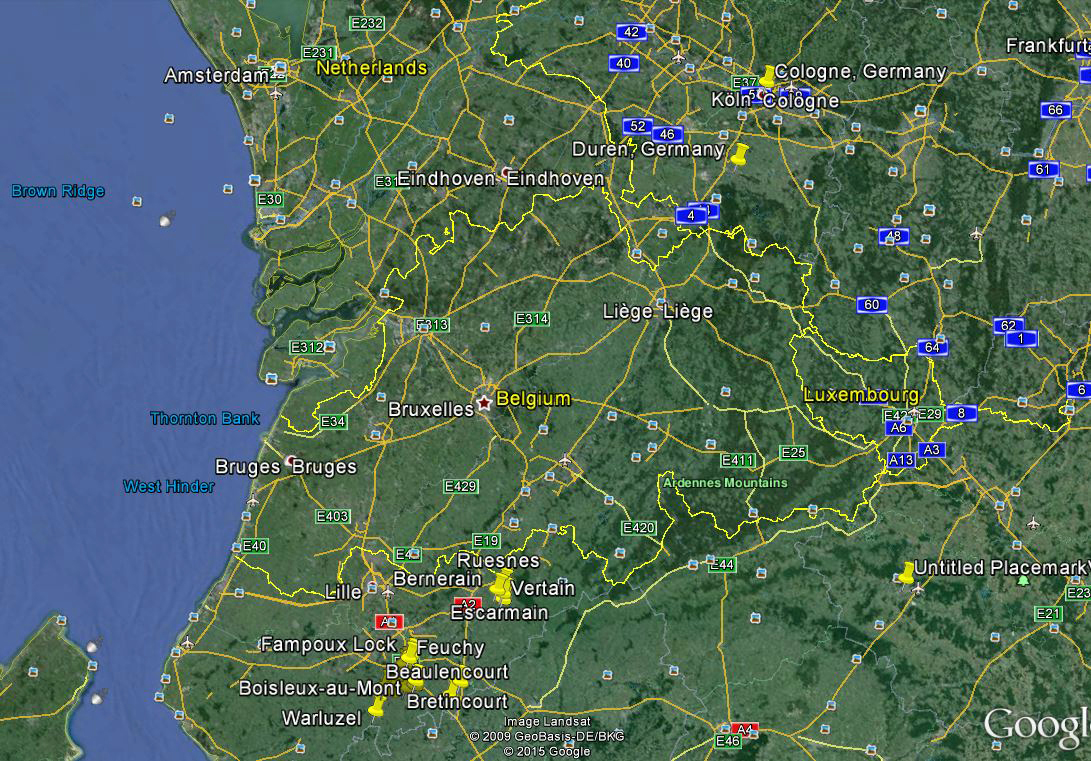Viewport: 1091px width, 761px height.
Task: Click the Brown Ridge sea label
Action: point(58,191)
